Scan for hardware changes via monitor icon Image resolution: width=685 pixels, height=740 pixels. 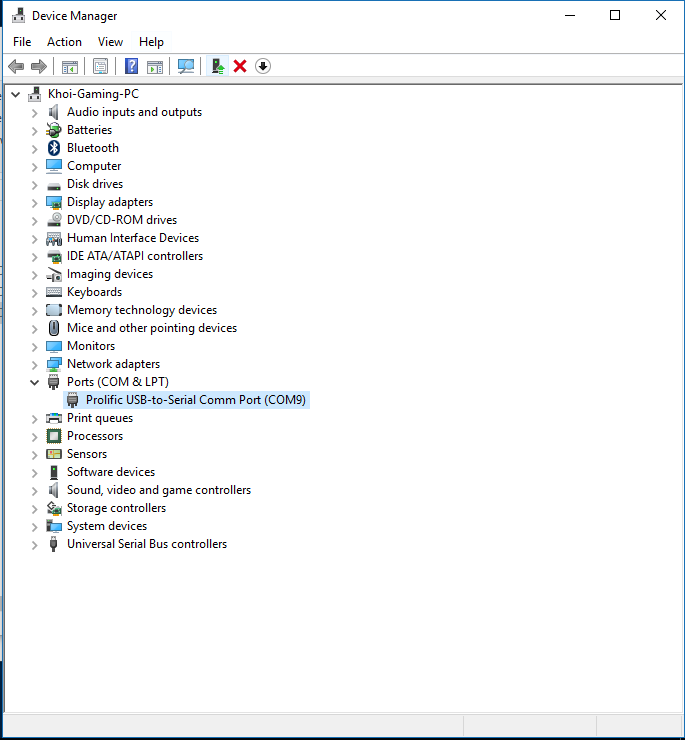[x=186, y=67]
